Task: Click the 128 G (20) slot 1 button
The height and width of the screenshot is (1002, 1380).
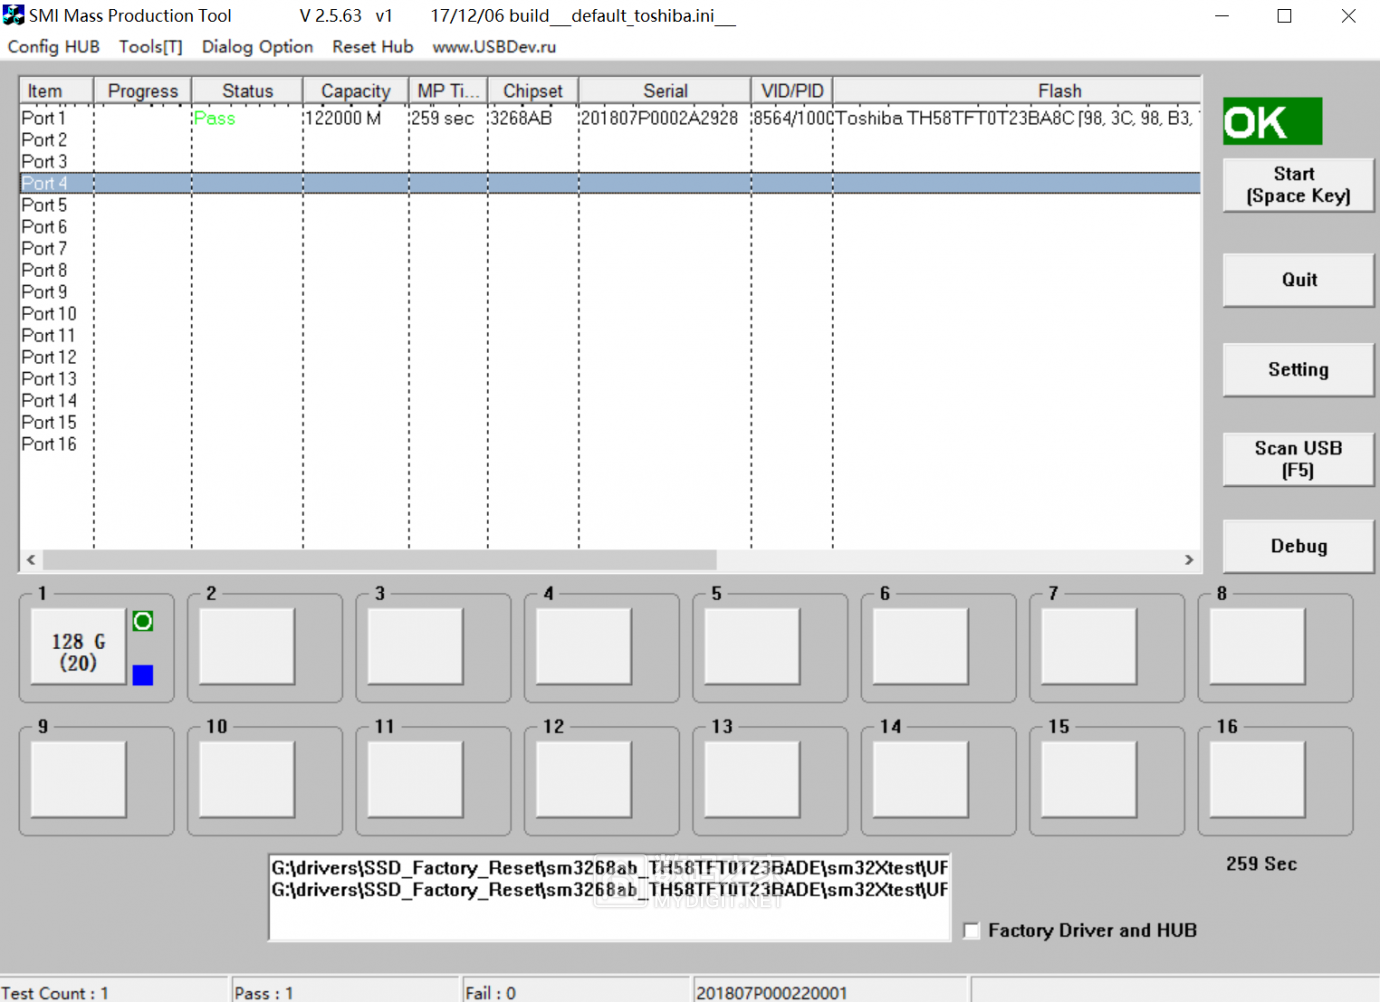Action: [78, 647]
